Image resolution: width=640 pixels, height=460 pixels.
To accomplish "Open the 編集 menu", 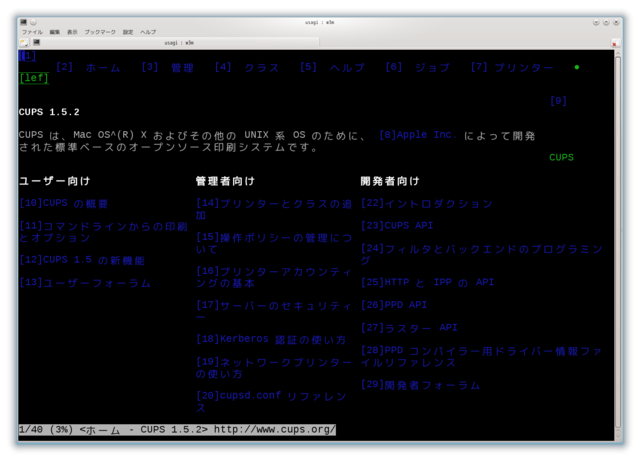I will [x=54, y=32].
